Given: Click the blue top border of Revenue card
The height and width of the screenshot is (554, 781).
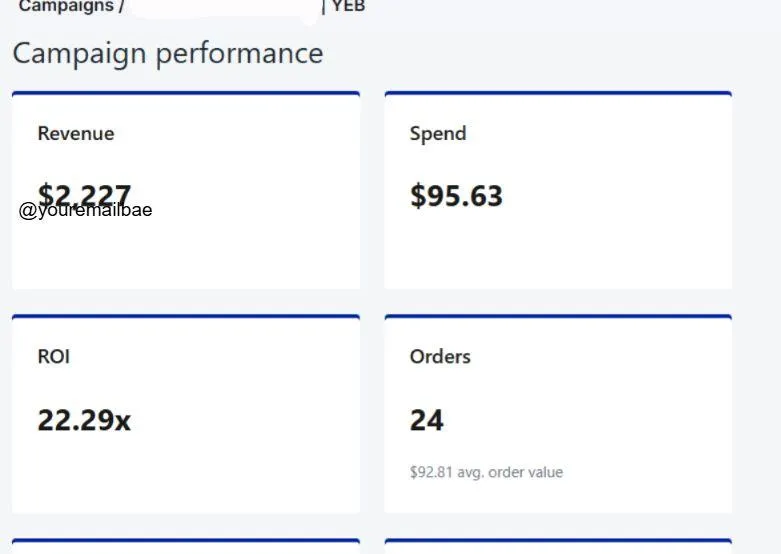Looking at the screenshot, I should tap(186, 93).
